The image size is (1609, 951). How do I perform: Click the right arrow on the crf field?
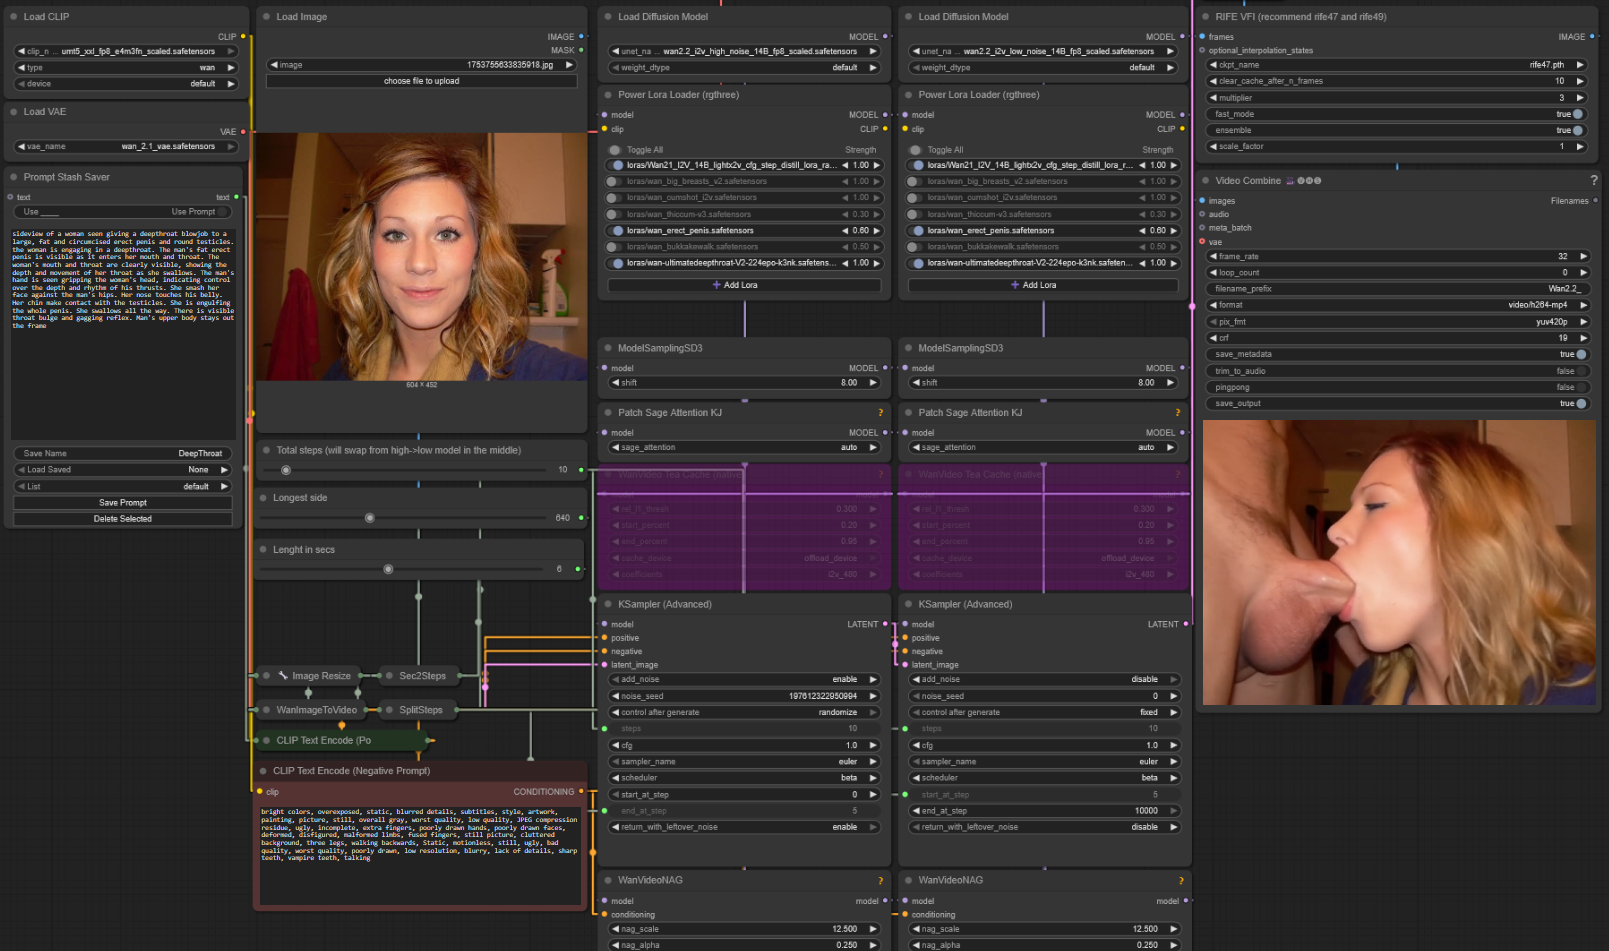pos(1582,338)
